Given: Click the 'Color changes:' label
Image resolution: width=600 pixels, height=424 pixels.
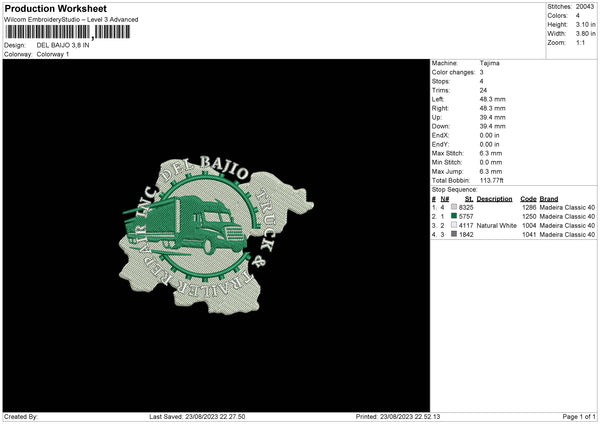Looking at the screenshot, I should point(453,72).
